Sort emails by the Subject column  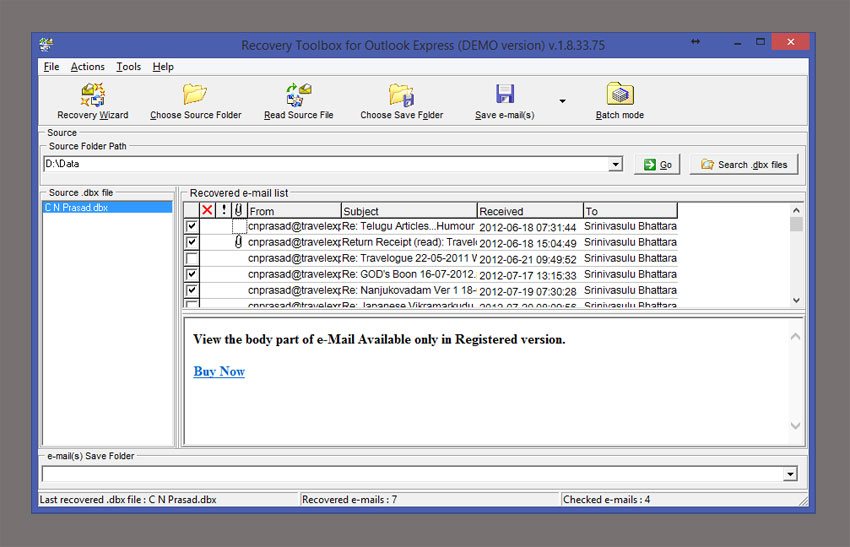(409, 210)
